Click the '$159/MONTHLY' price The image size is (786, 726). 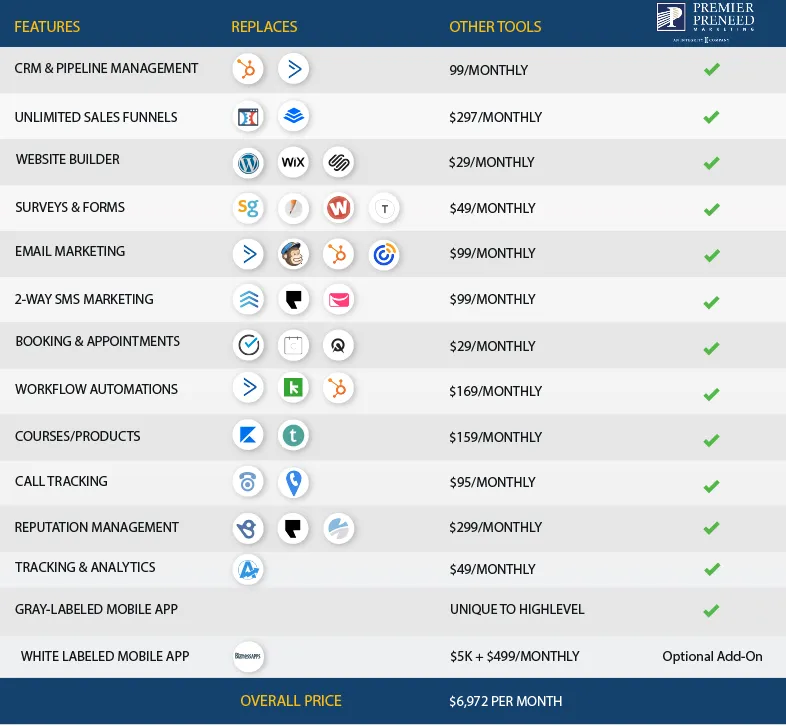click(x=496, y=437)
